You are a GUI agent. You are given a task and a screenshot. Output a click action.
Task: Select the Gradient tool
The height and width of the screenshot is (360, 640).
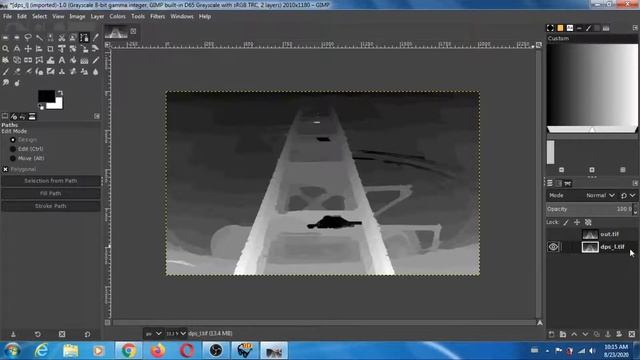pyautogui.click(x=84, y=60)
